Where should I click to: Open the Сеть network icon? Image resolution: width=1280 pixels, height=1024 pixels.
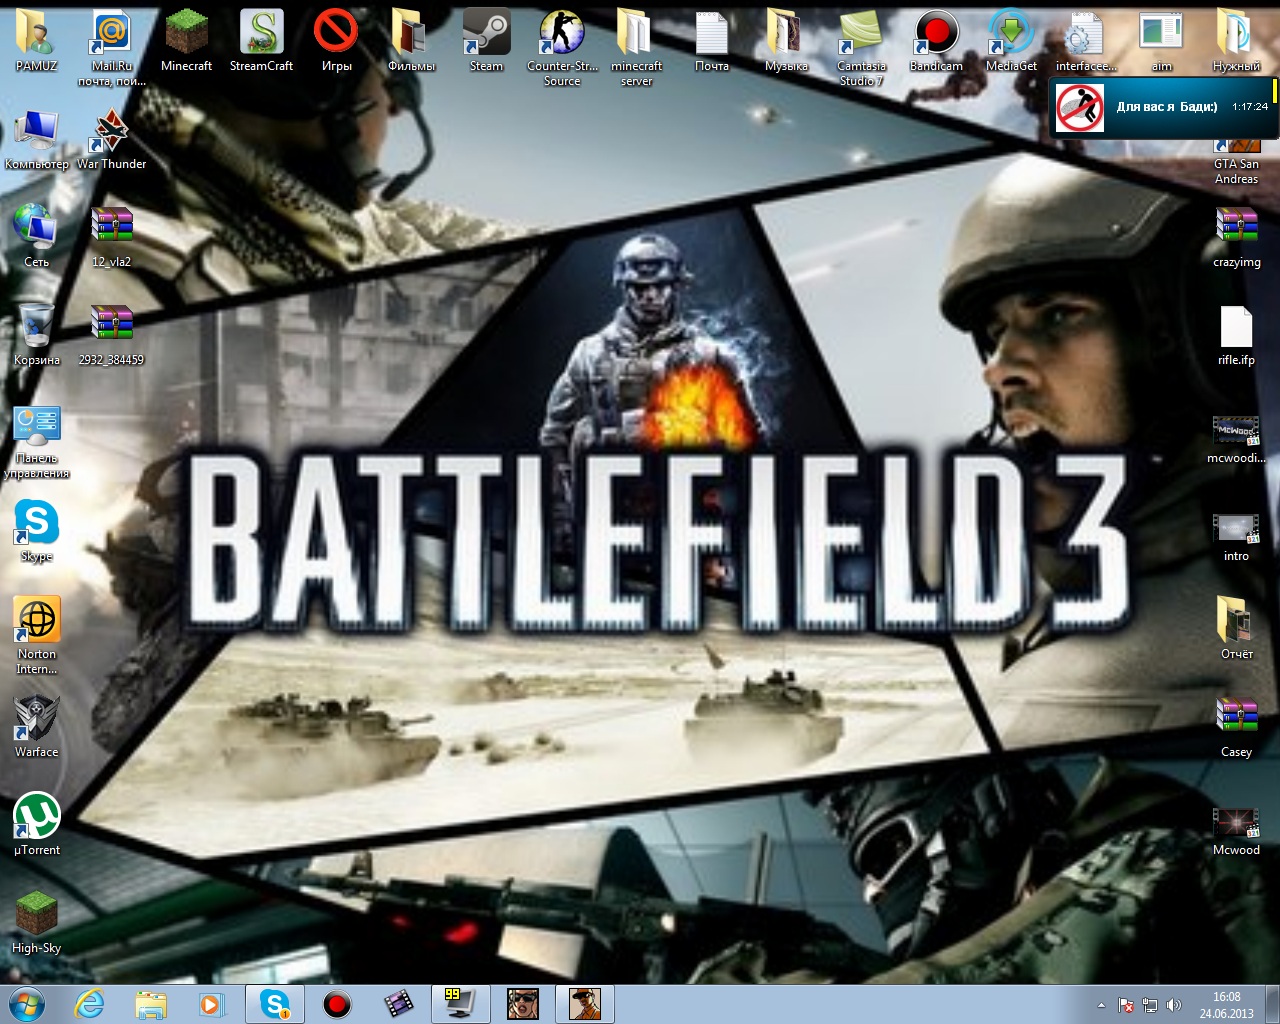(x=36, y=236)
